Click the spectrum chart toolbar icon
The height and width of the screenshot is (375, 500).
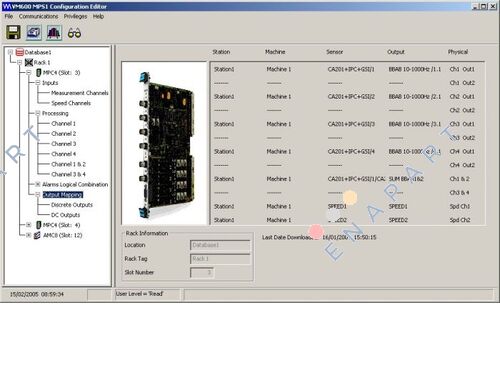[54, 33]
